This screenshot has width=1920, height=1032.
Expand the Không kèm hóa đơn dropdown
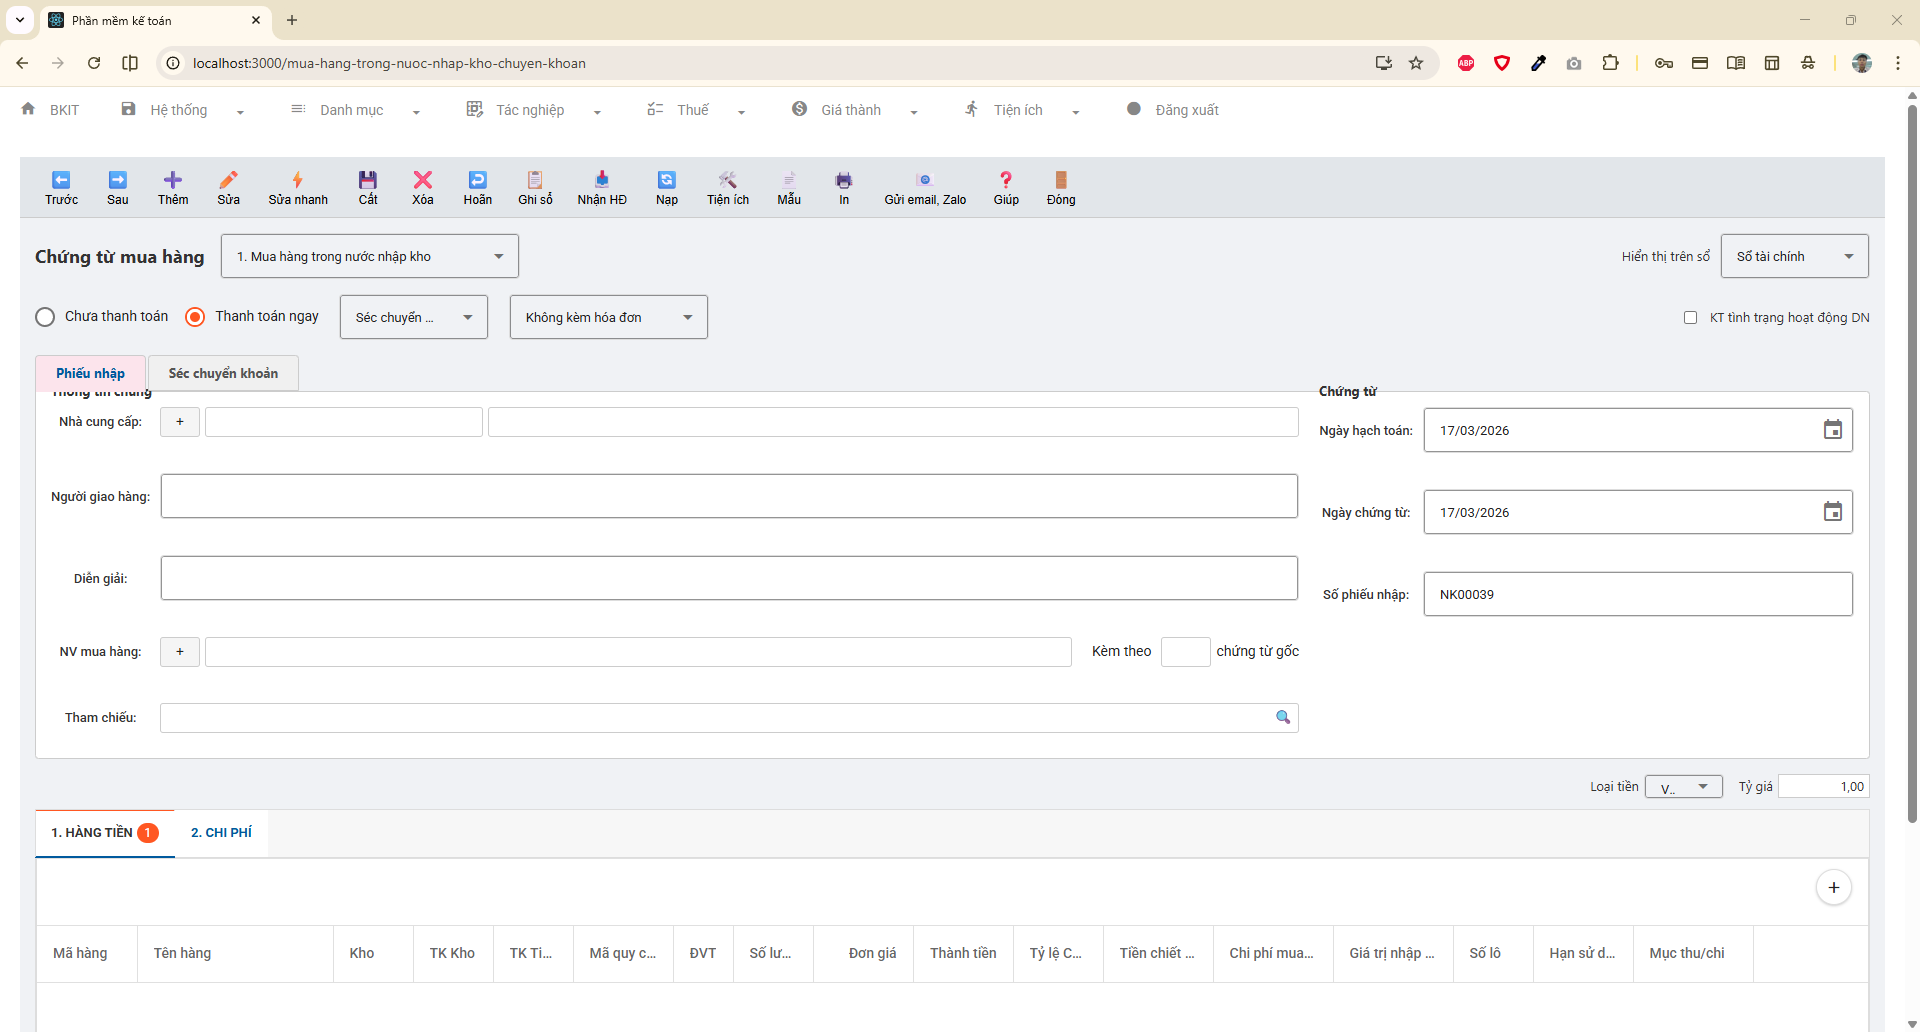608,317
